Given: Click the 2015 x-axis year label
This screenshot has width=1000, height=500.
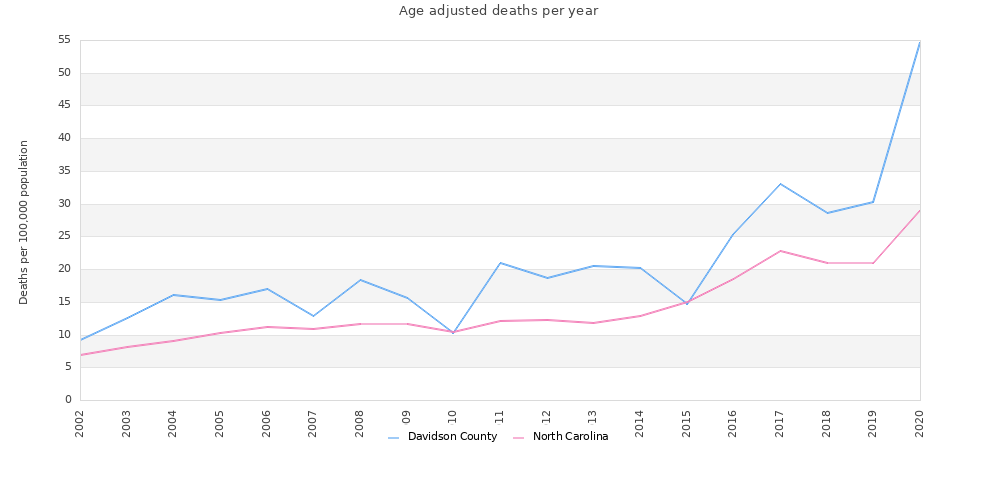Looking at the screenshot, I should (687, 422).
